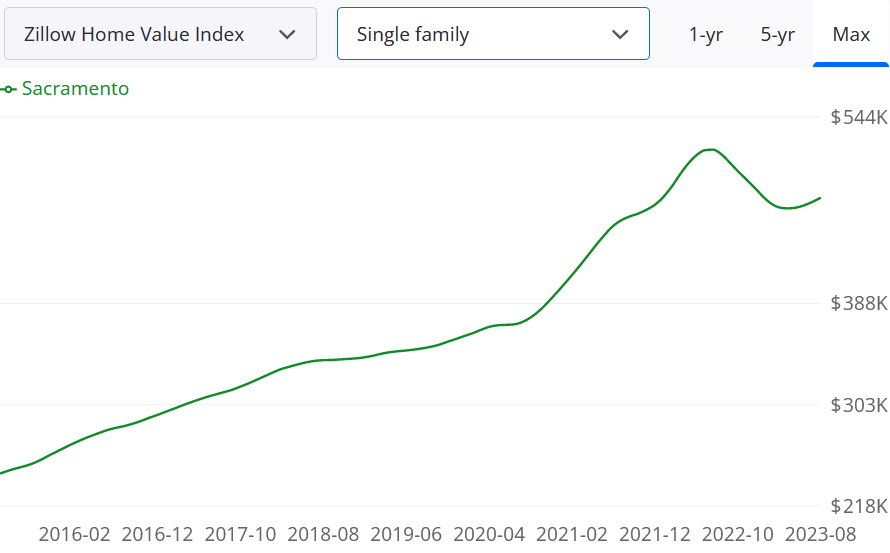Screen dimensions: 890x553
Task: Click the 2023-08 date on x-axis
Action: pos(819,534)
